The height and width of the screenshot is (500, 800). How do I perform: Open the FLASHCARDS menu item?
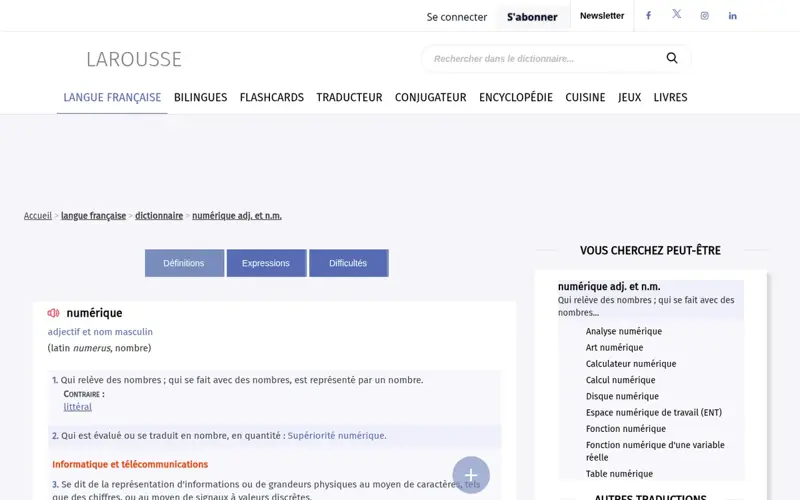pyautogui.click(x=271, y=97)
